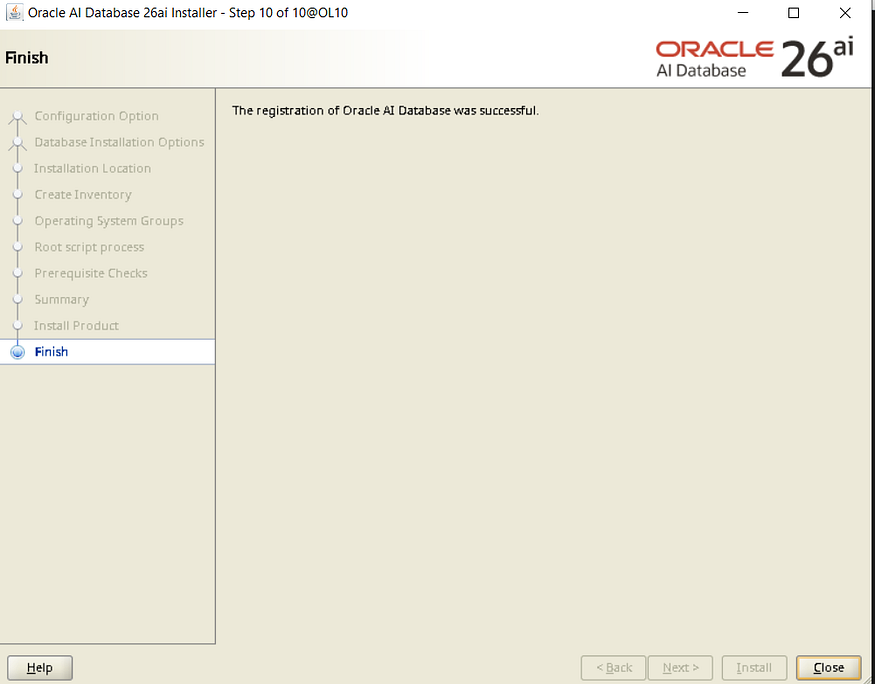Click the disabled Next button
Screen dimensions: 875x684
pos(680,668)
